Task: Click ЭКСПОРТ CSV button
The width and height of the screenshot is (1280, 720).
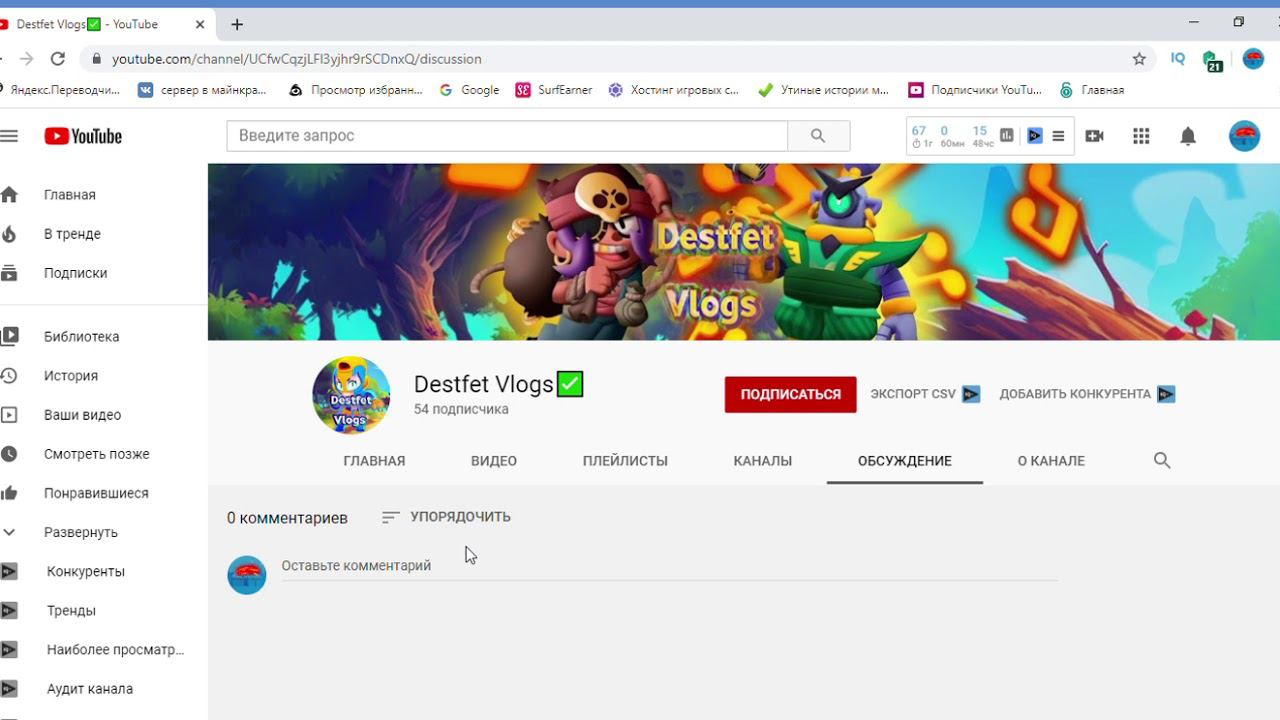Action: coord(925,394)
